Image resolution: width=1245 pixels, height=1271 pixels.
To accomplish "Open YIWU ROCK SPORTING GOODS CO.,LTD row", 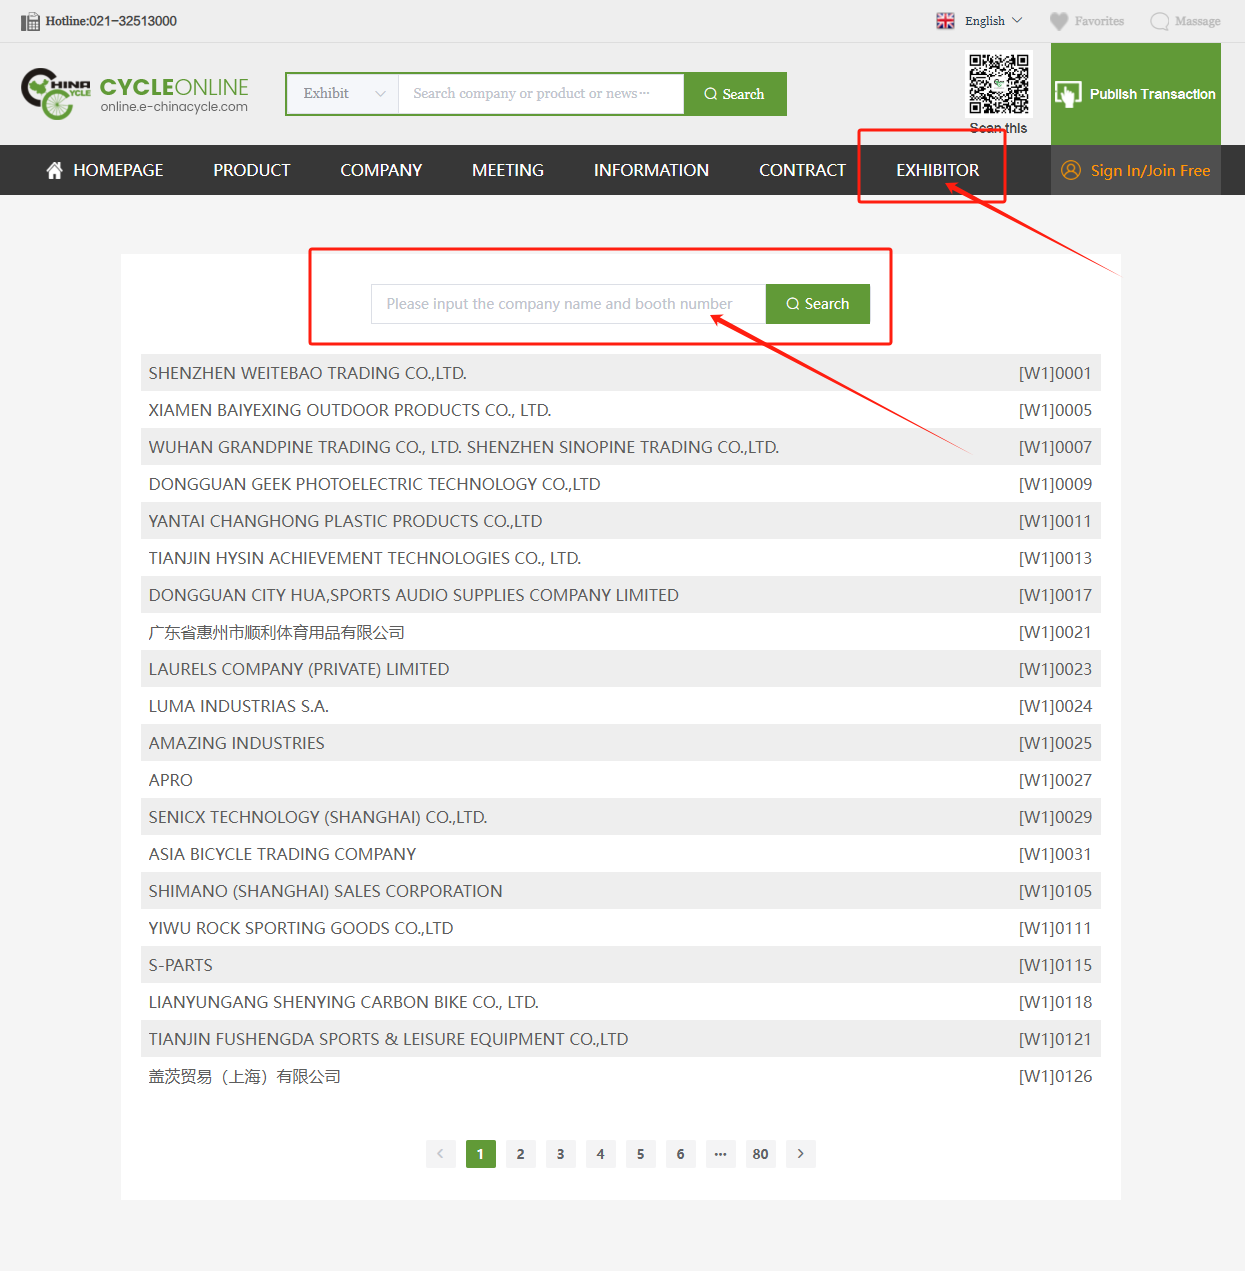I will pos(620,928).
